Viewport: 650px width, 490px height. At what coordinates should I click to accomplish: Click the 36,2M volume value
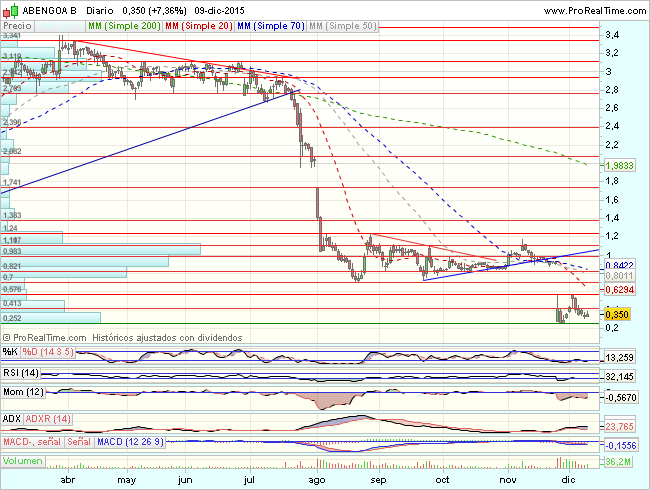(x=618, y=461)
